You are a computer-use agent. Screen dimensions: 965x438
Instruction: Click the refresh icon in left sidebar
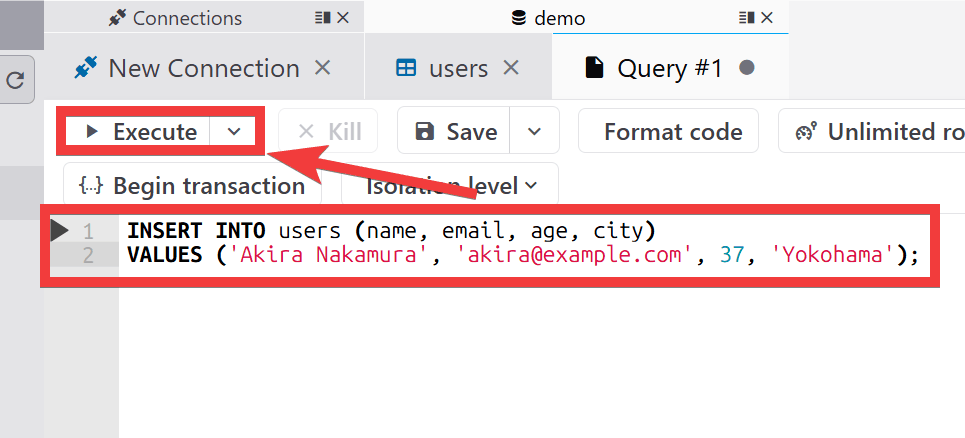(x=15, y=79)
